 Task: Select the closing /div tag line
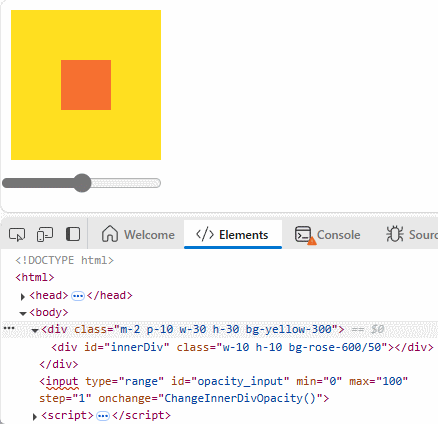tap(59, 364)
